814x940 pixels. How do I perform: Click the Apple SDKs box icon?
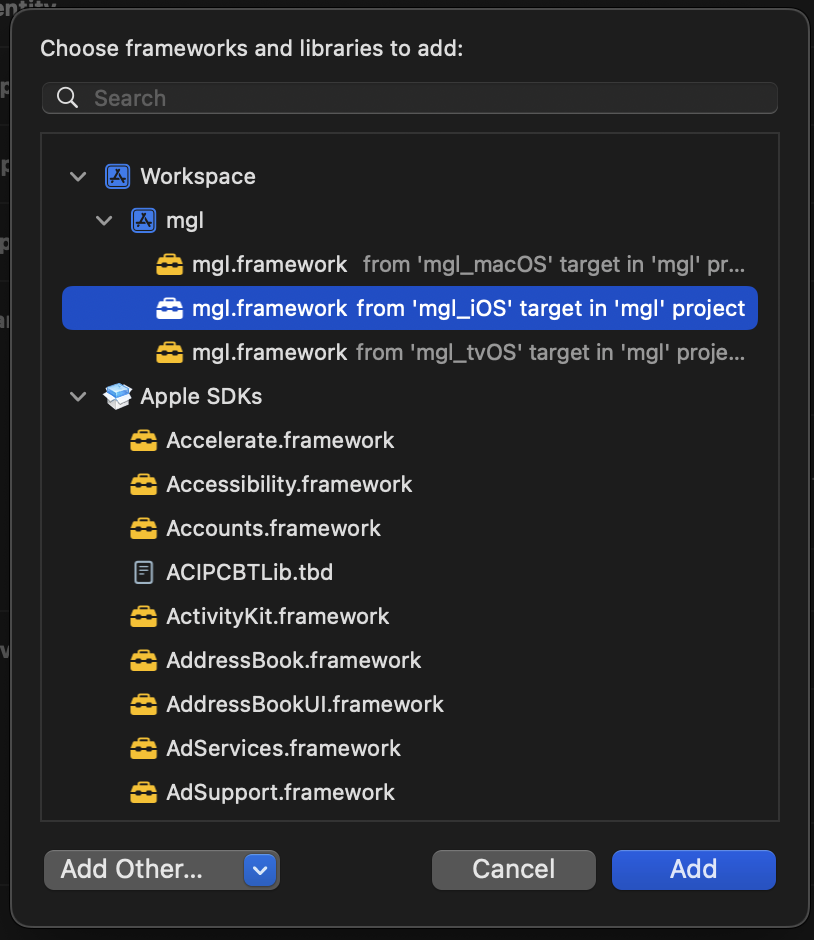[117, 396]
